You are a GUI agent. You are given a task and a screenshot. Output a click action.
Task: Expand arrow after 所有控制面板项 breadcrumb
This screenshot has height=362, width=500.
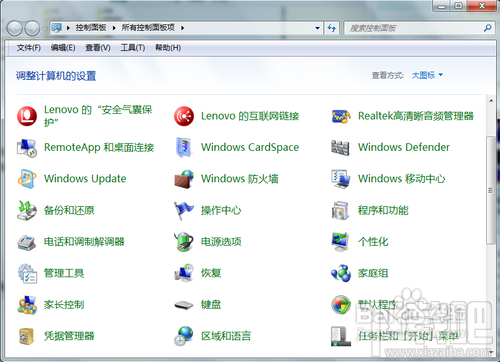(x=182, y=28)
